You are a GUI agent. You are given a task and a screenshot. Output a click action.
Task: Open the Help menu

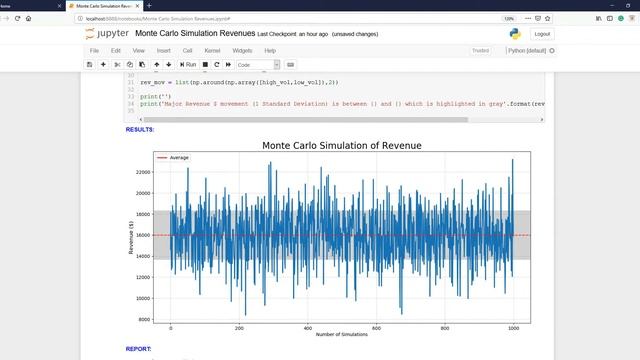click(270, 51)
